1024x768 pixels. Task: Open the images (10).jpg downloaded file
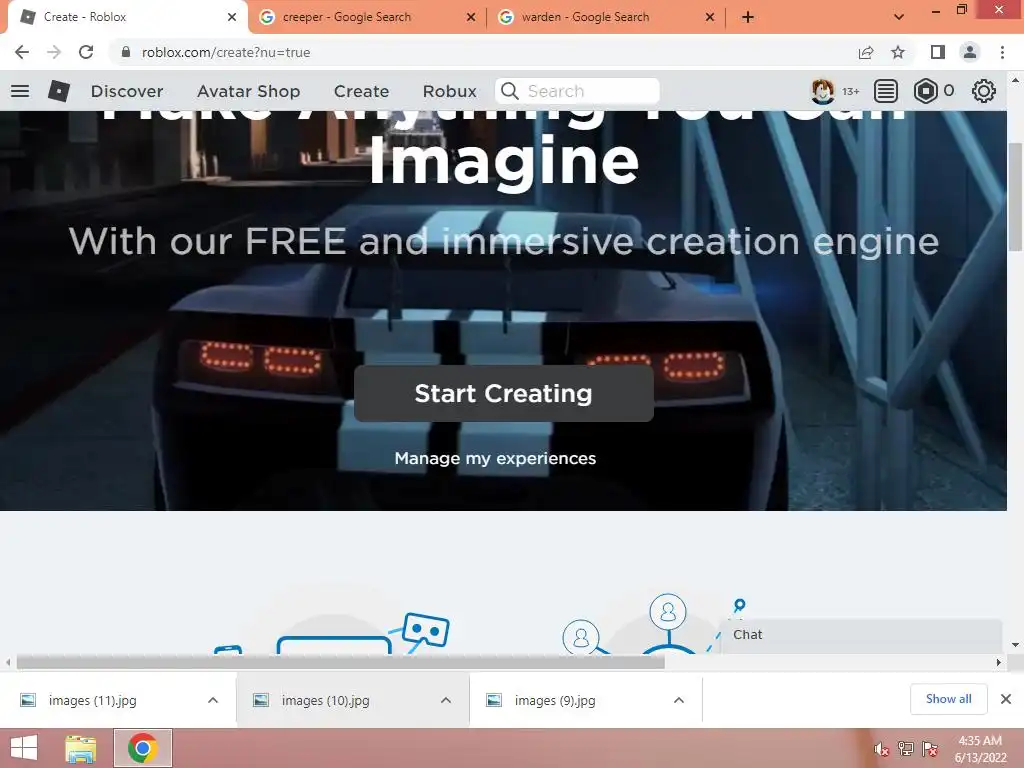[x=325, y=700]
